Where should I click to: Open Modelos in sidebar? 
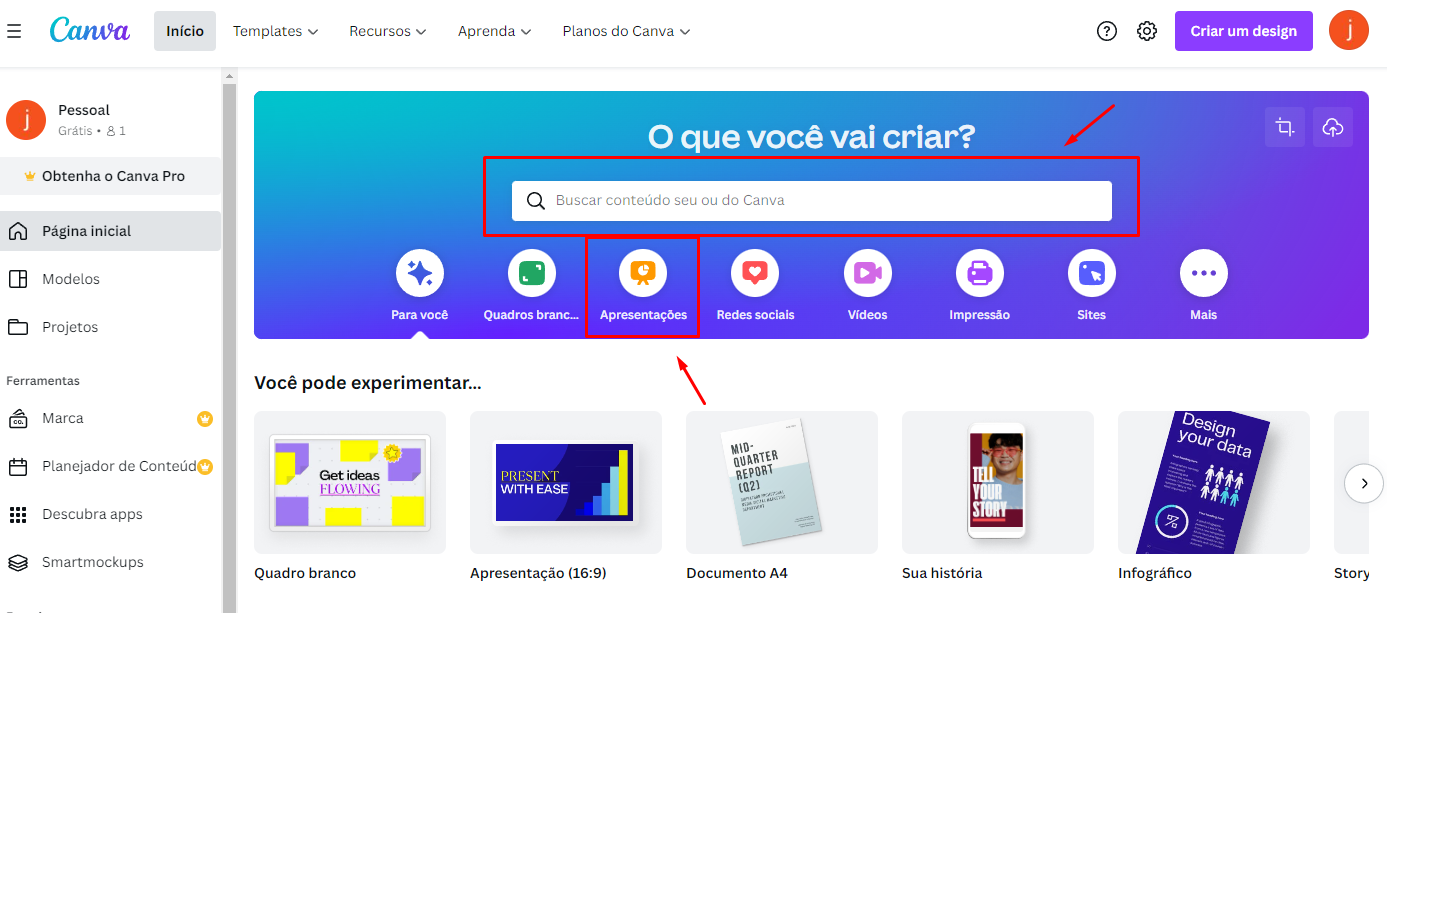110,279
